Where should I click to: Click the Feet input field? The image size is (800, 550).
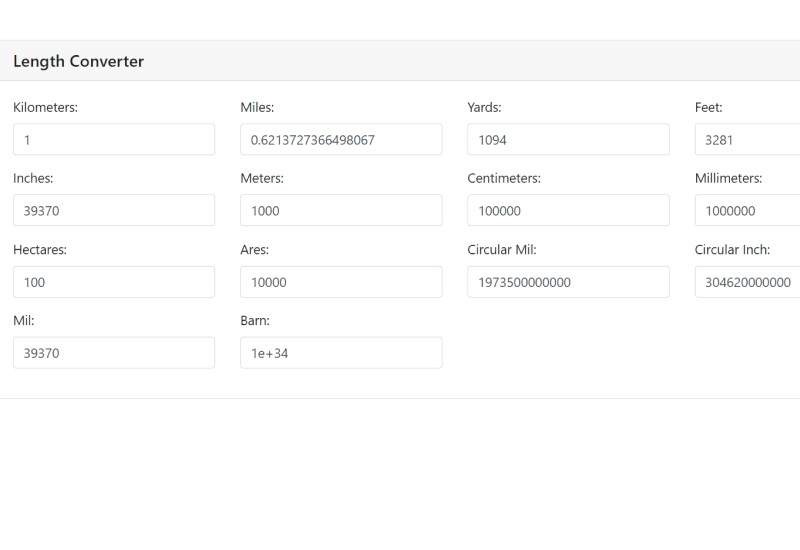750,140
